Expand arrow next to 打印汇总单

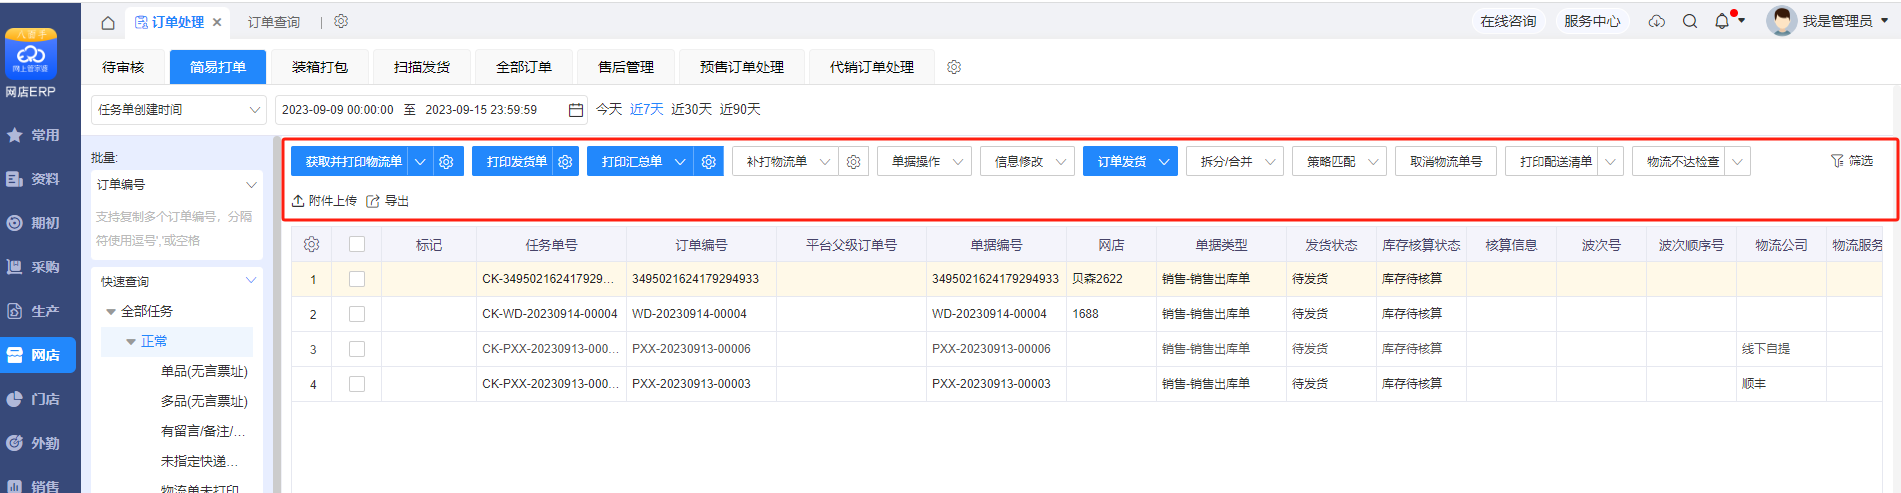(x=680, y=161)
